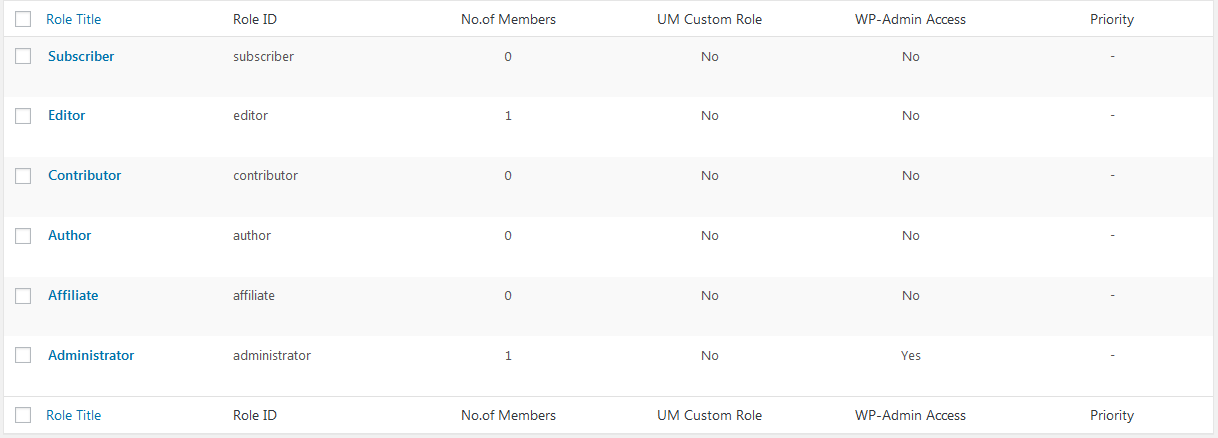Toggle select-all checkbox in table header
The image size is (1218, 438).
point(23,19)
